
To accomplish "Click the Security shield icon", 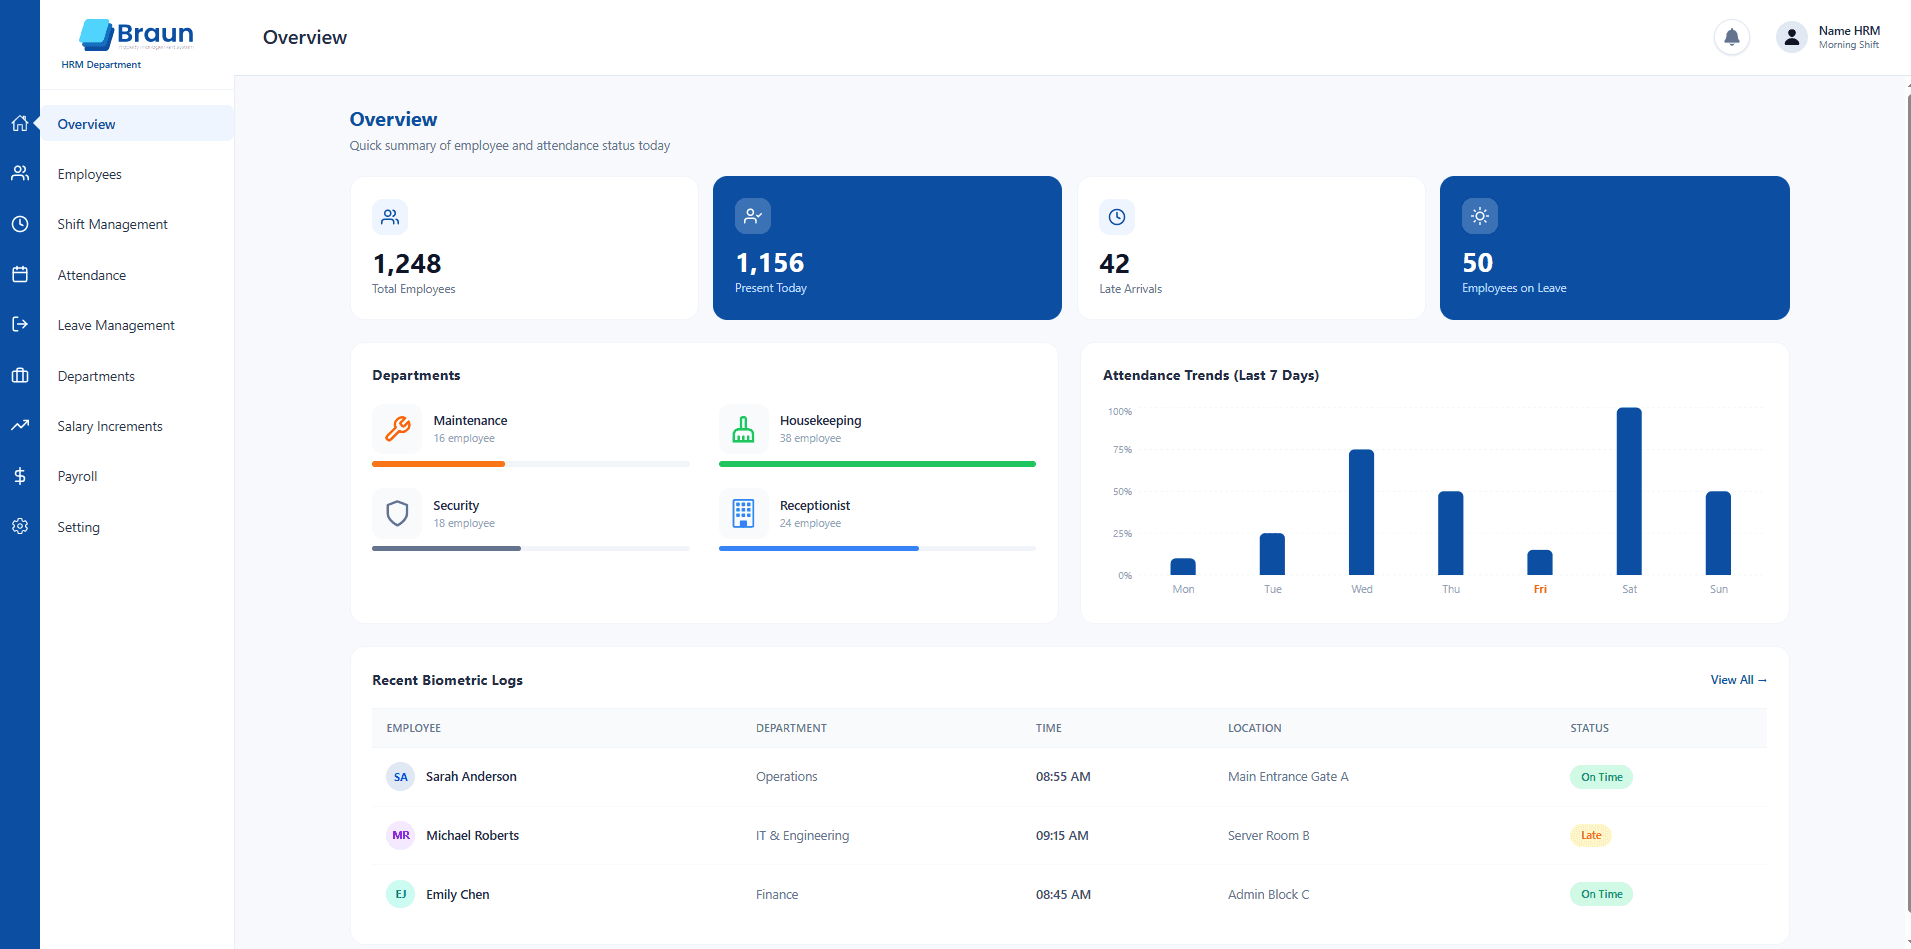I will tap(397, 514).
